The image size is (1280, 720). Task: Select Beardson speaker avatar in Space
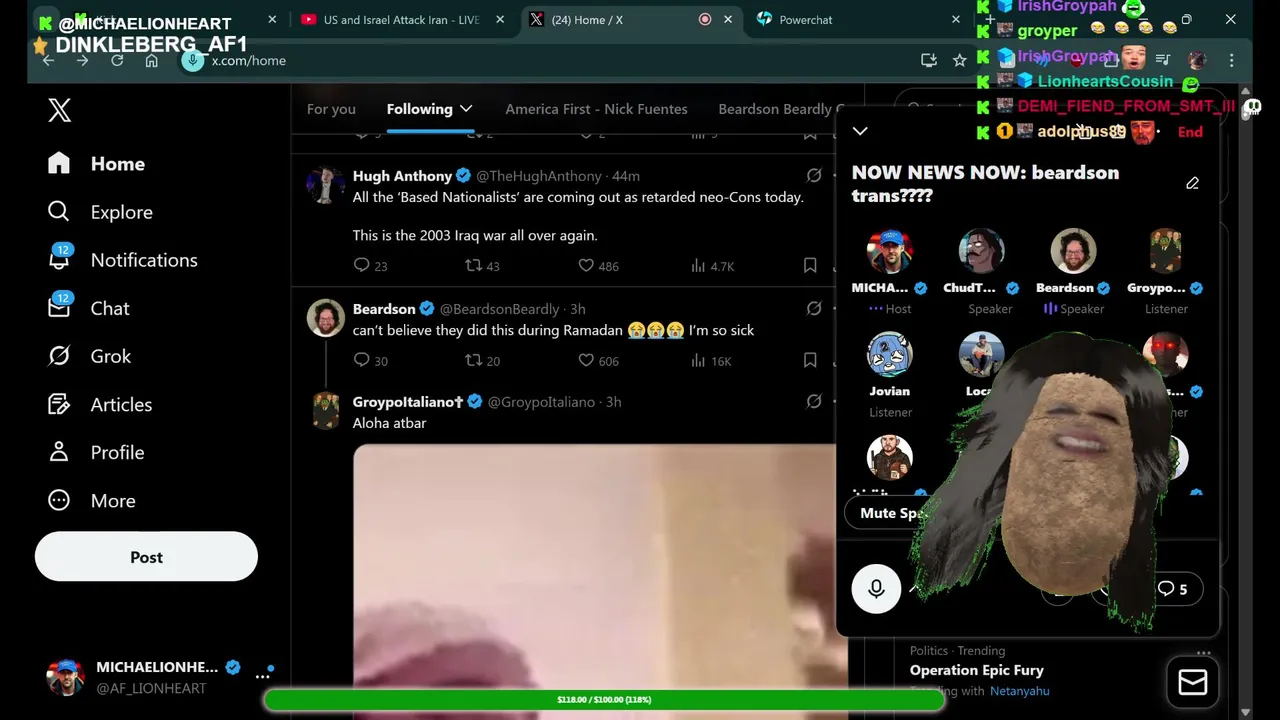coord(1073,251)
